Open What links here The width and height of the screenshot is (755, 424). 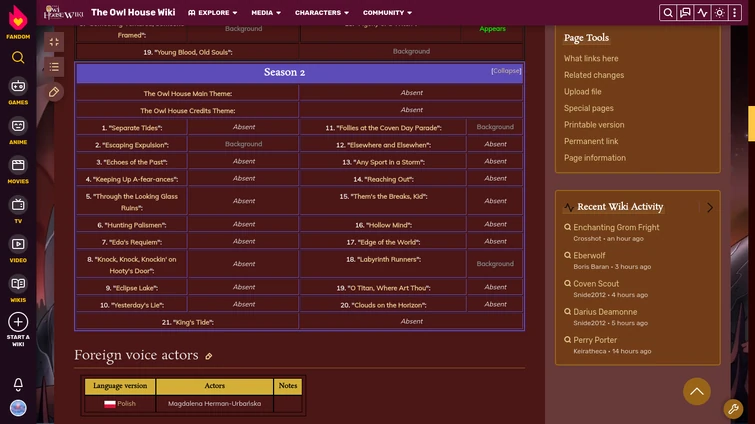pyautogui.click(x=591, y=58)
